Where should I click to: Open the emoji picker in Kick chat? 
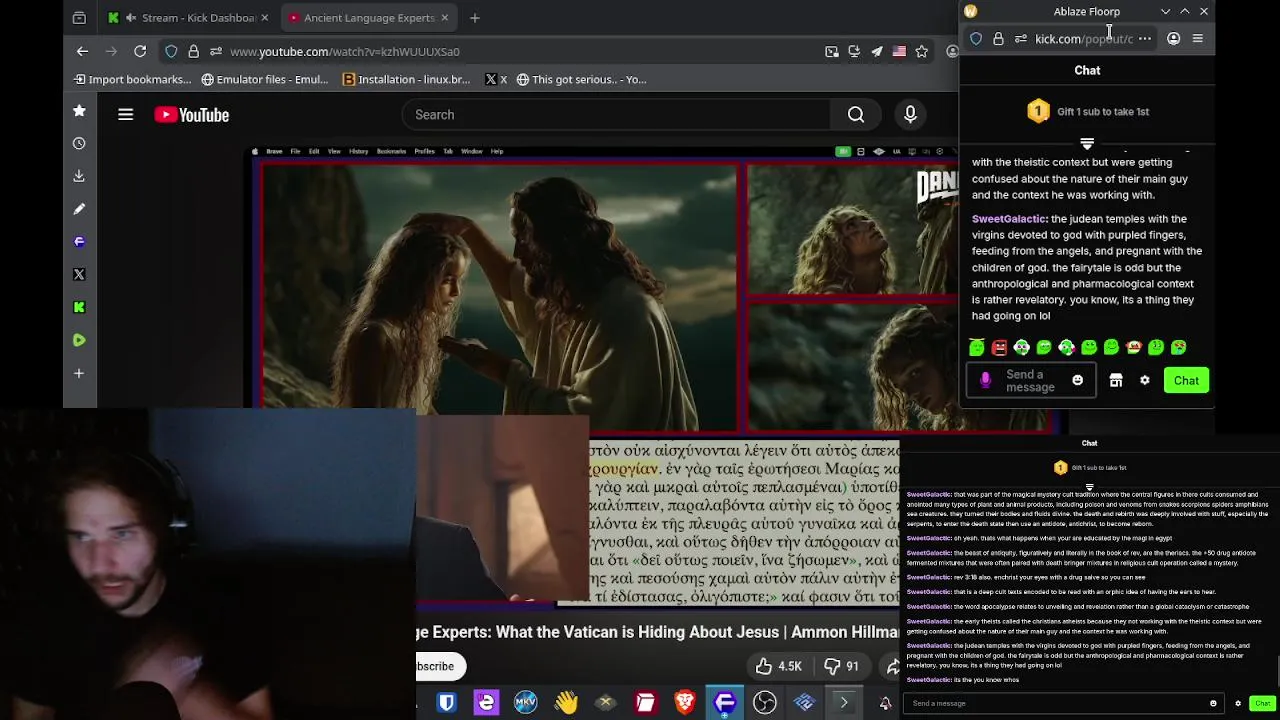pos(1077,380)
